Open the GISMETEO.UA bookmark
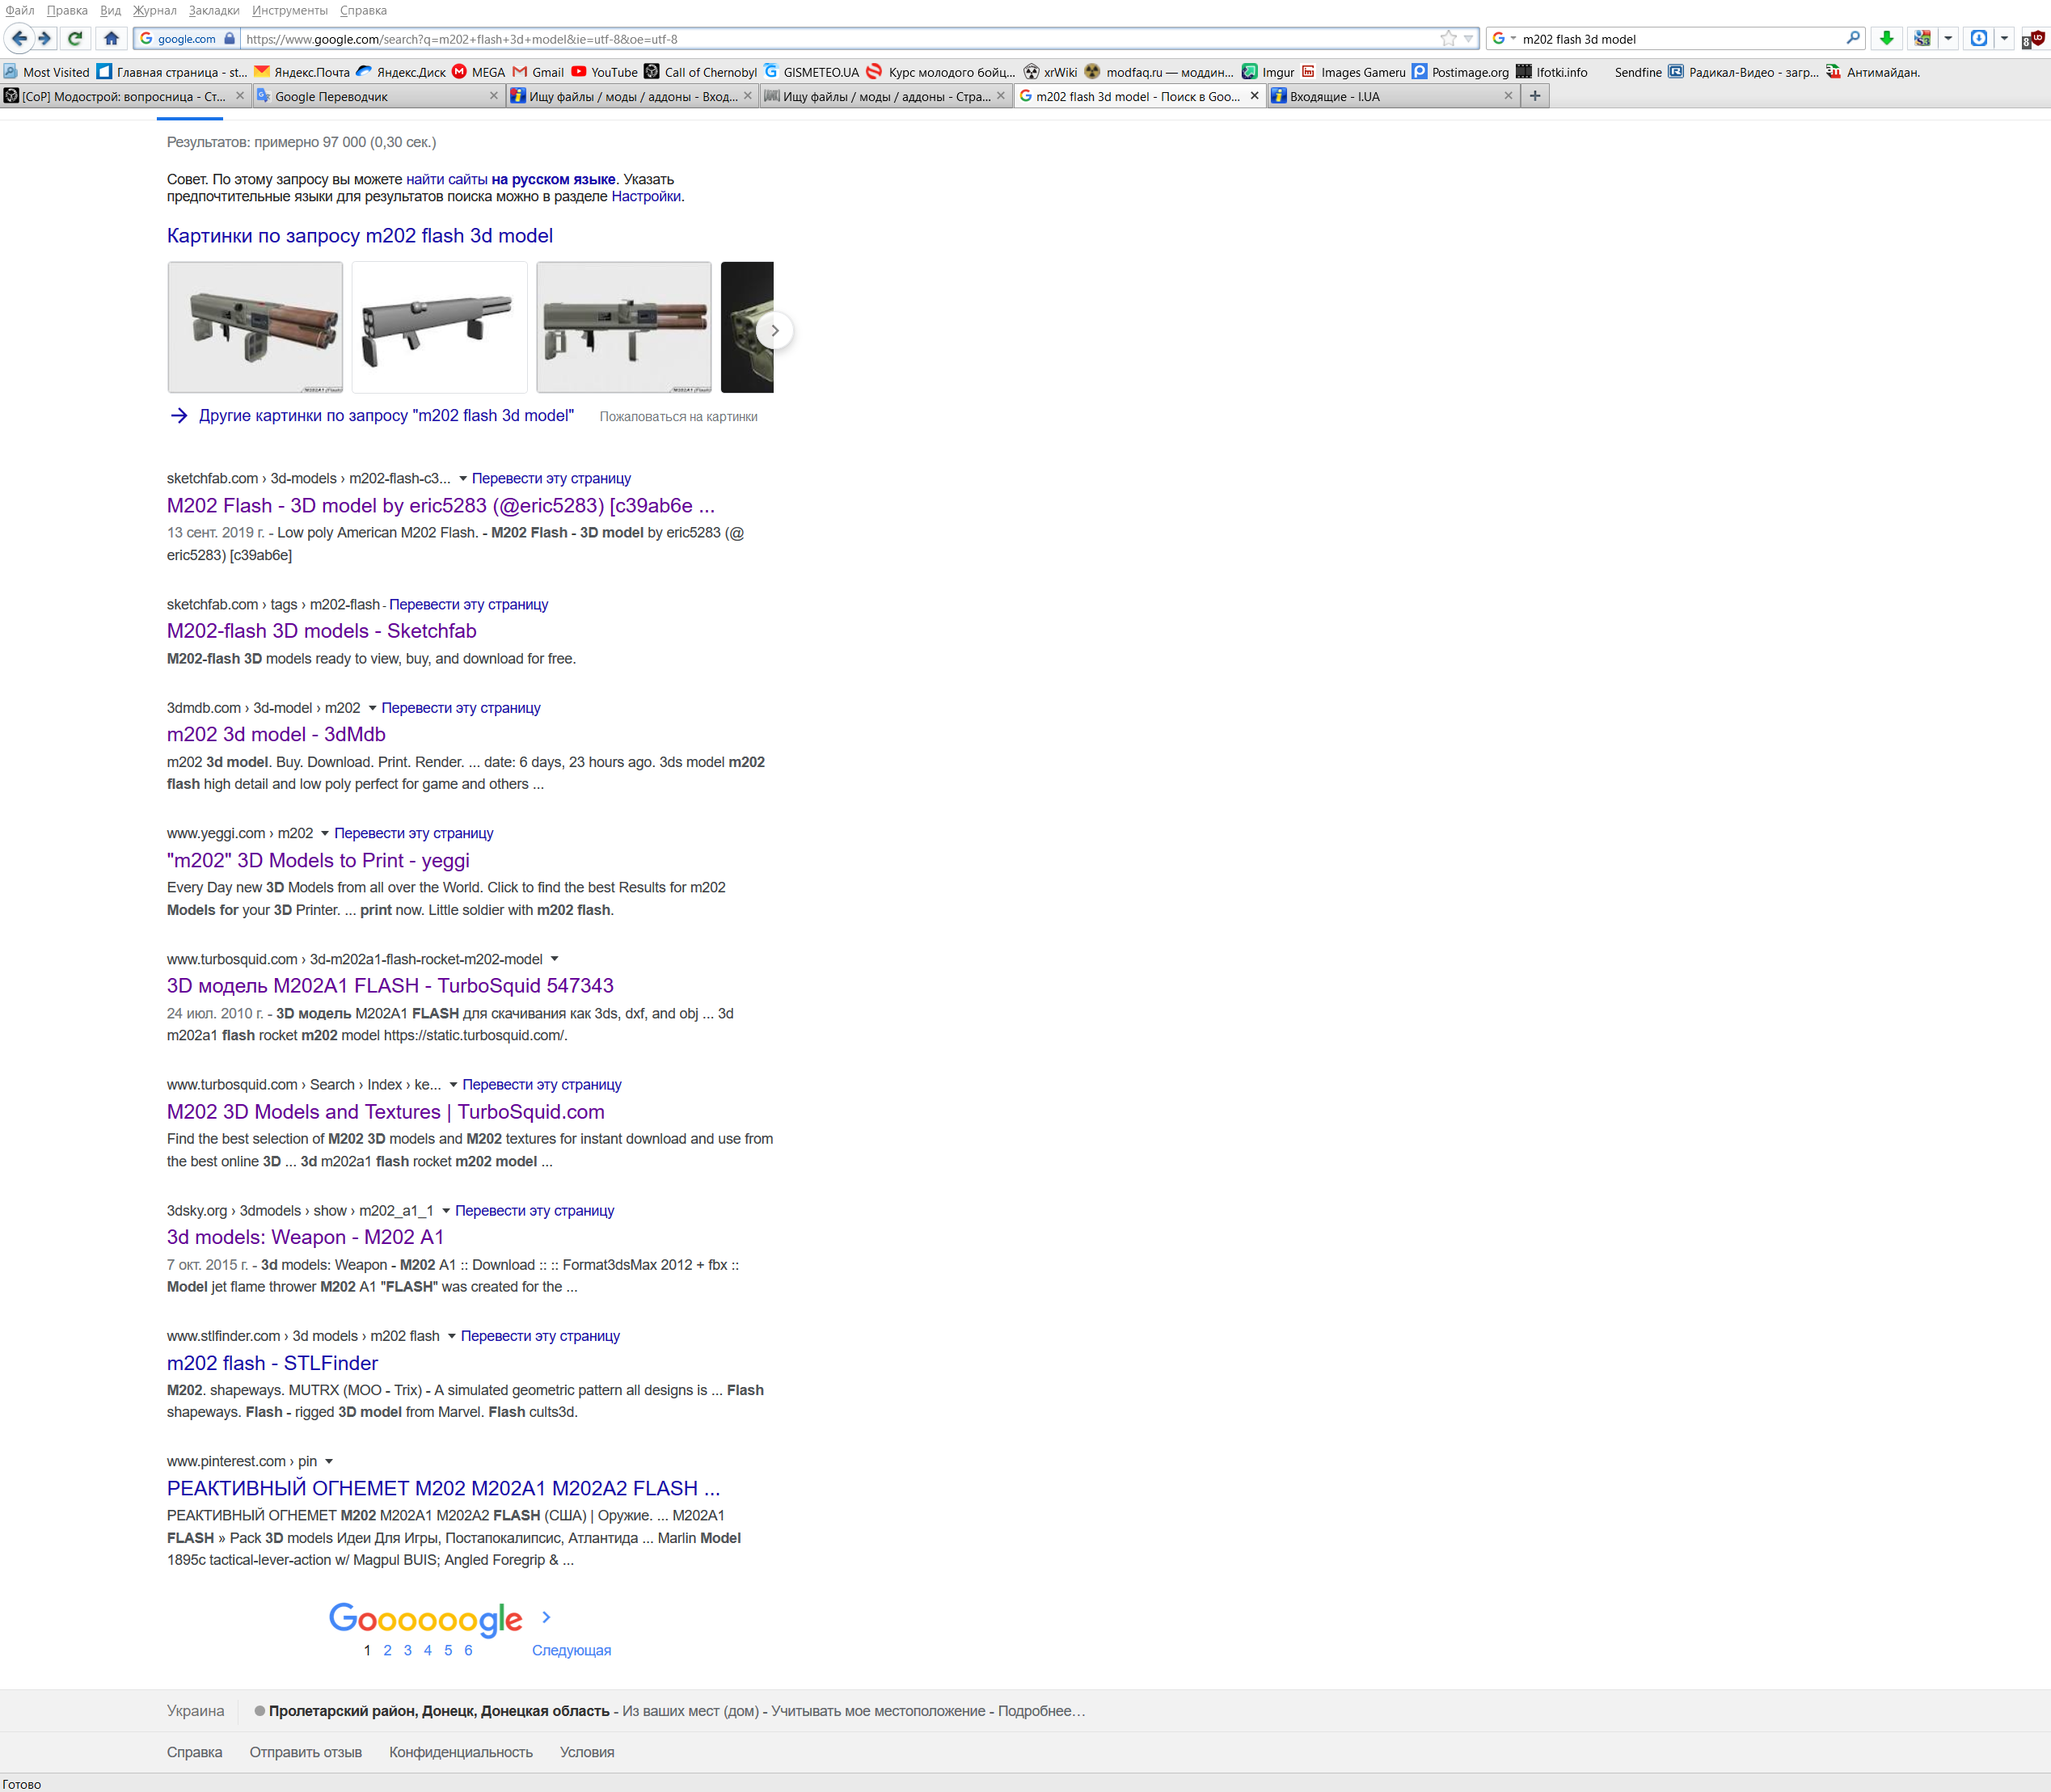The image size is (2051, 1792). (x=811, y=72)
